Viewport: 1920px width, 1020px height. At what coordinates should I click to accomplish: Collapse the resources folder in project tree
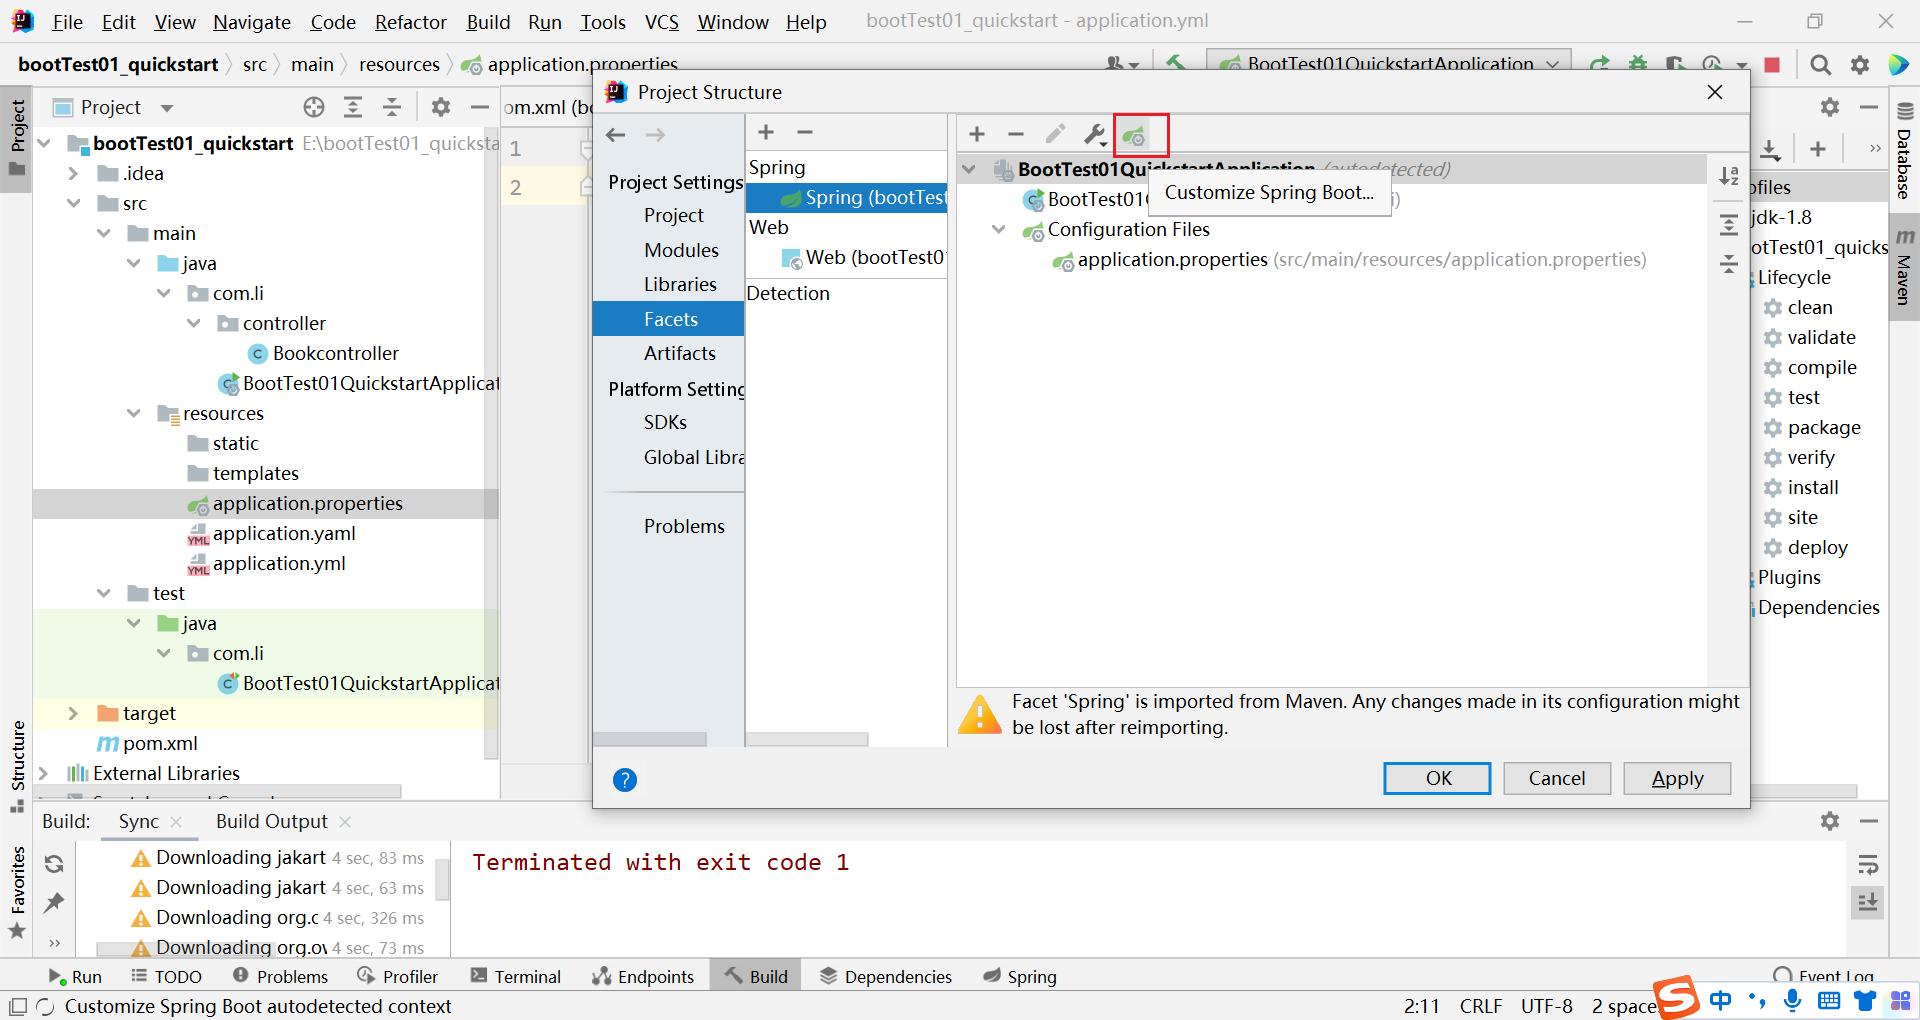(133, 413)
